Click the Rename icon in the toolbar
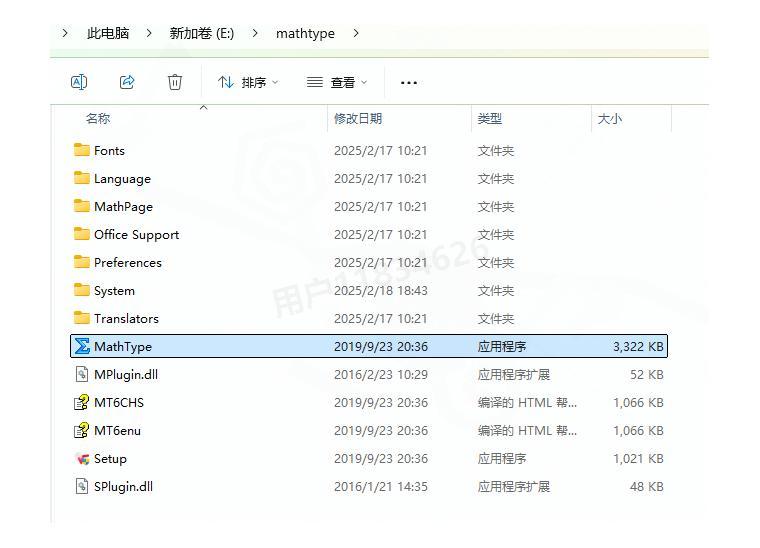This screenshot has width=760, height=548. point(79,82)
